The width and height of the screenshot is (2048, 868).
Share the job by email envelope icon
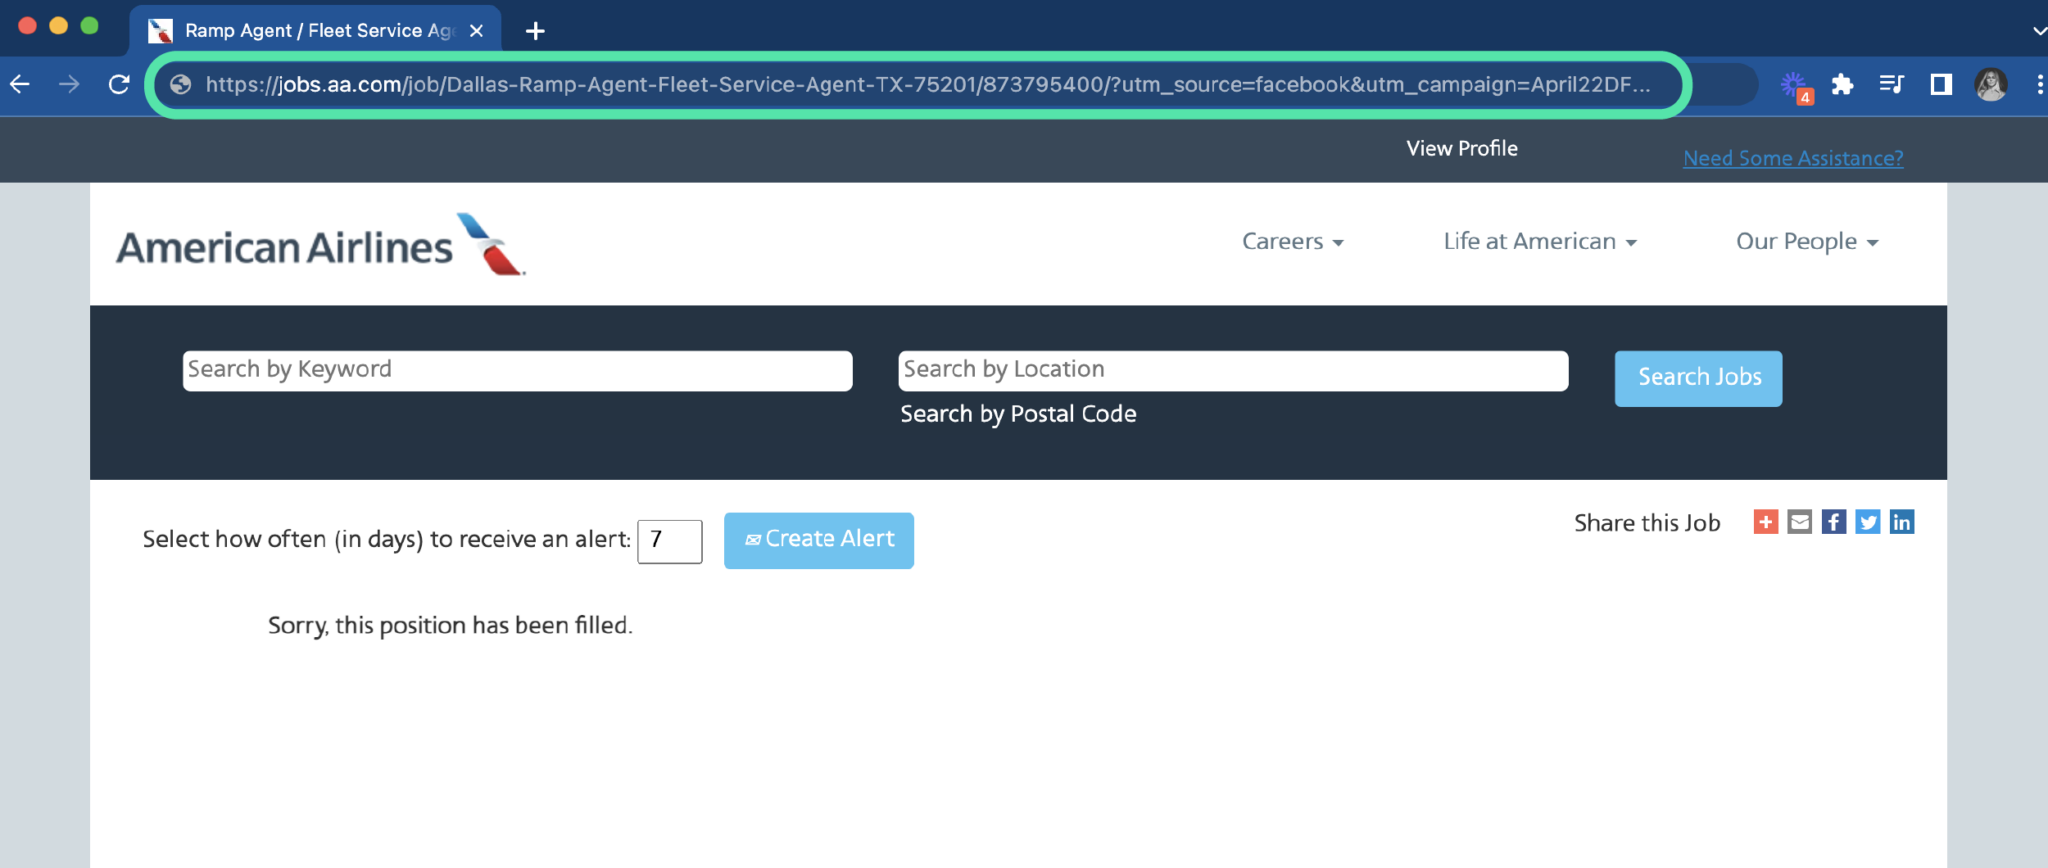(x=1800, y=521)
